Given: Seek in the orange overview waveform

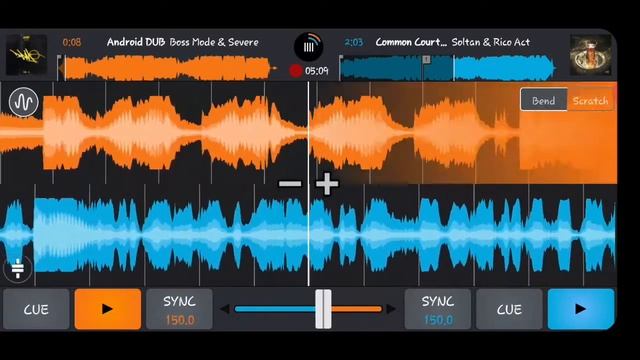Looking at the screenshot, I should 167,68.
